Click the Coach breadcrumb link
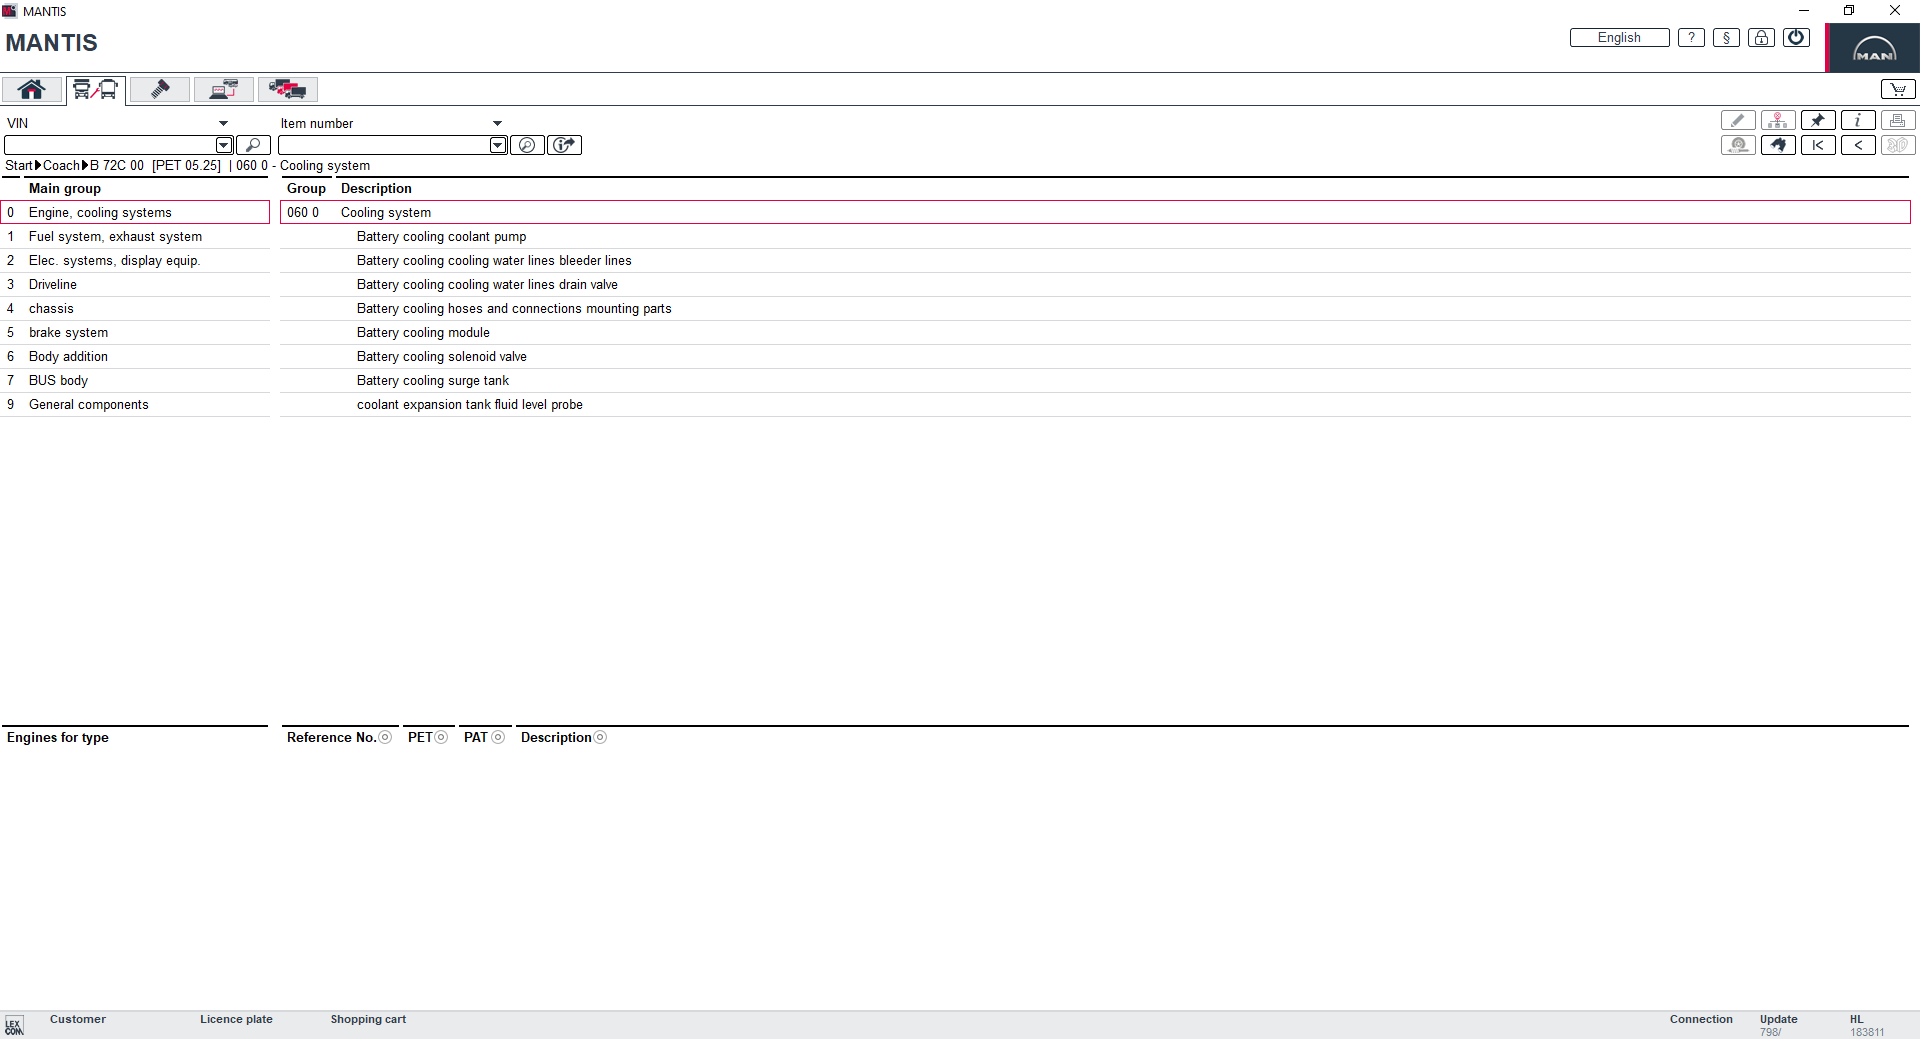This screenshot has width=1920, height=1039. click(61, 166)
